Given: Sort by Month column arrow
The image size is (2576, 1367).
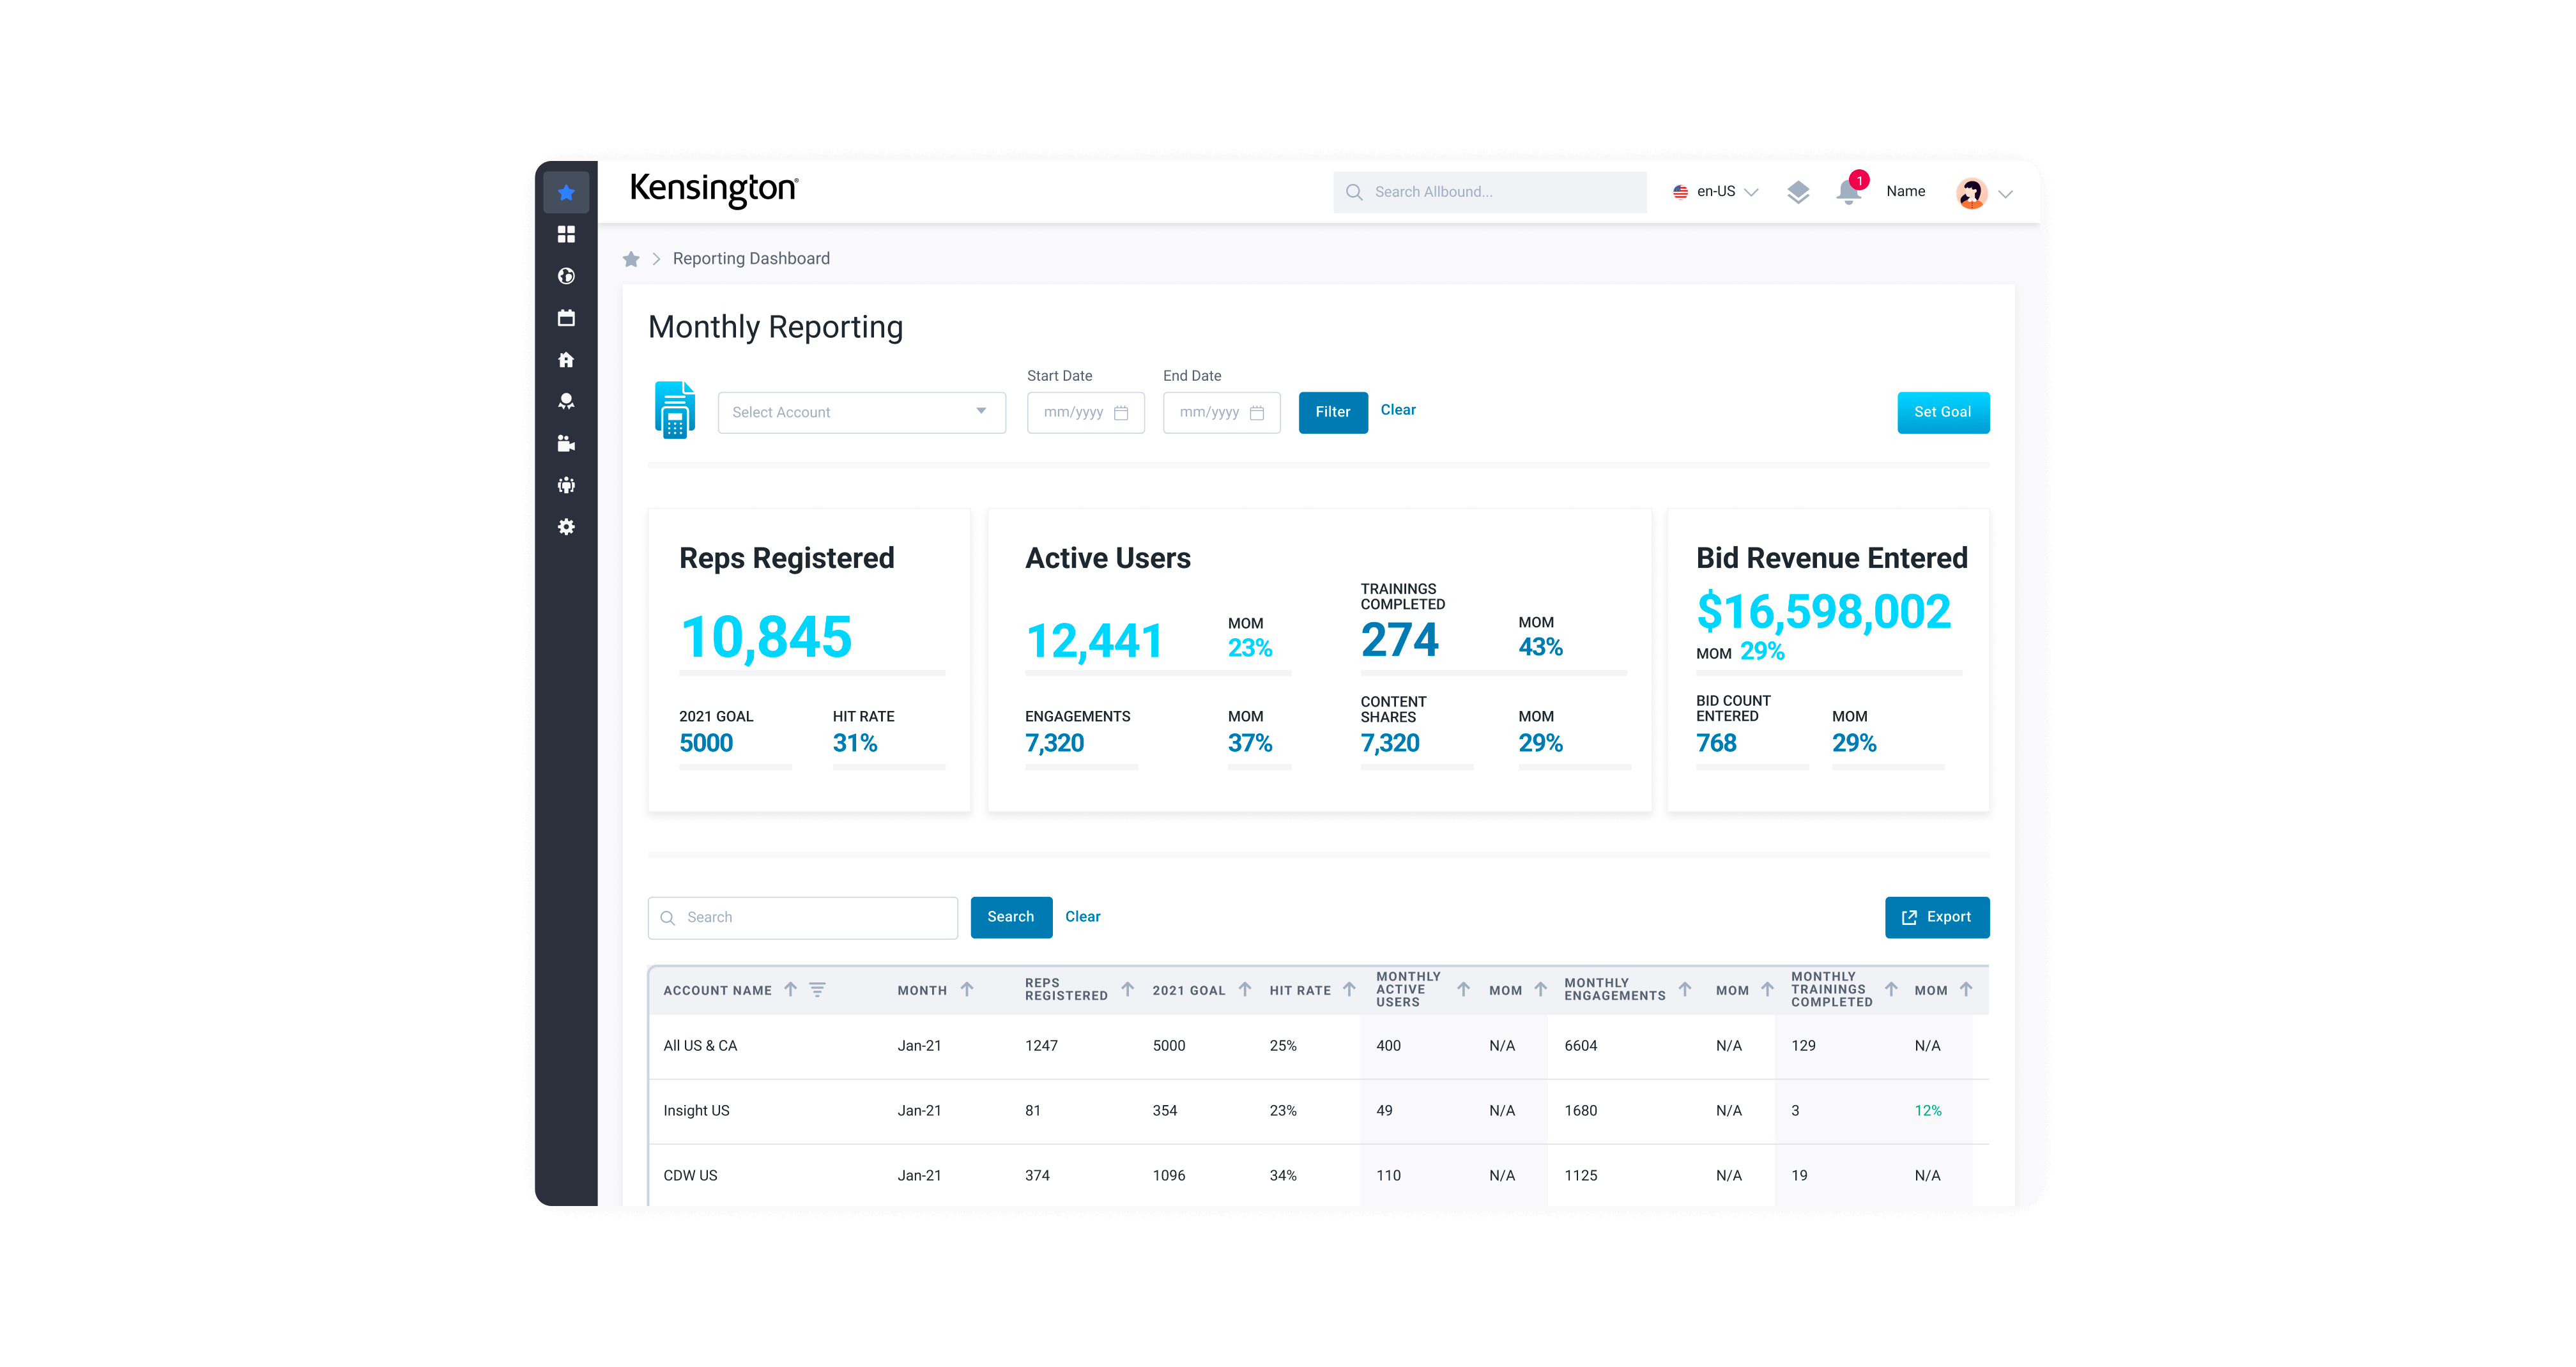Looking at the screenshot, I should (x=967, y=989).
